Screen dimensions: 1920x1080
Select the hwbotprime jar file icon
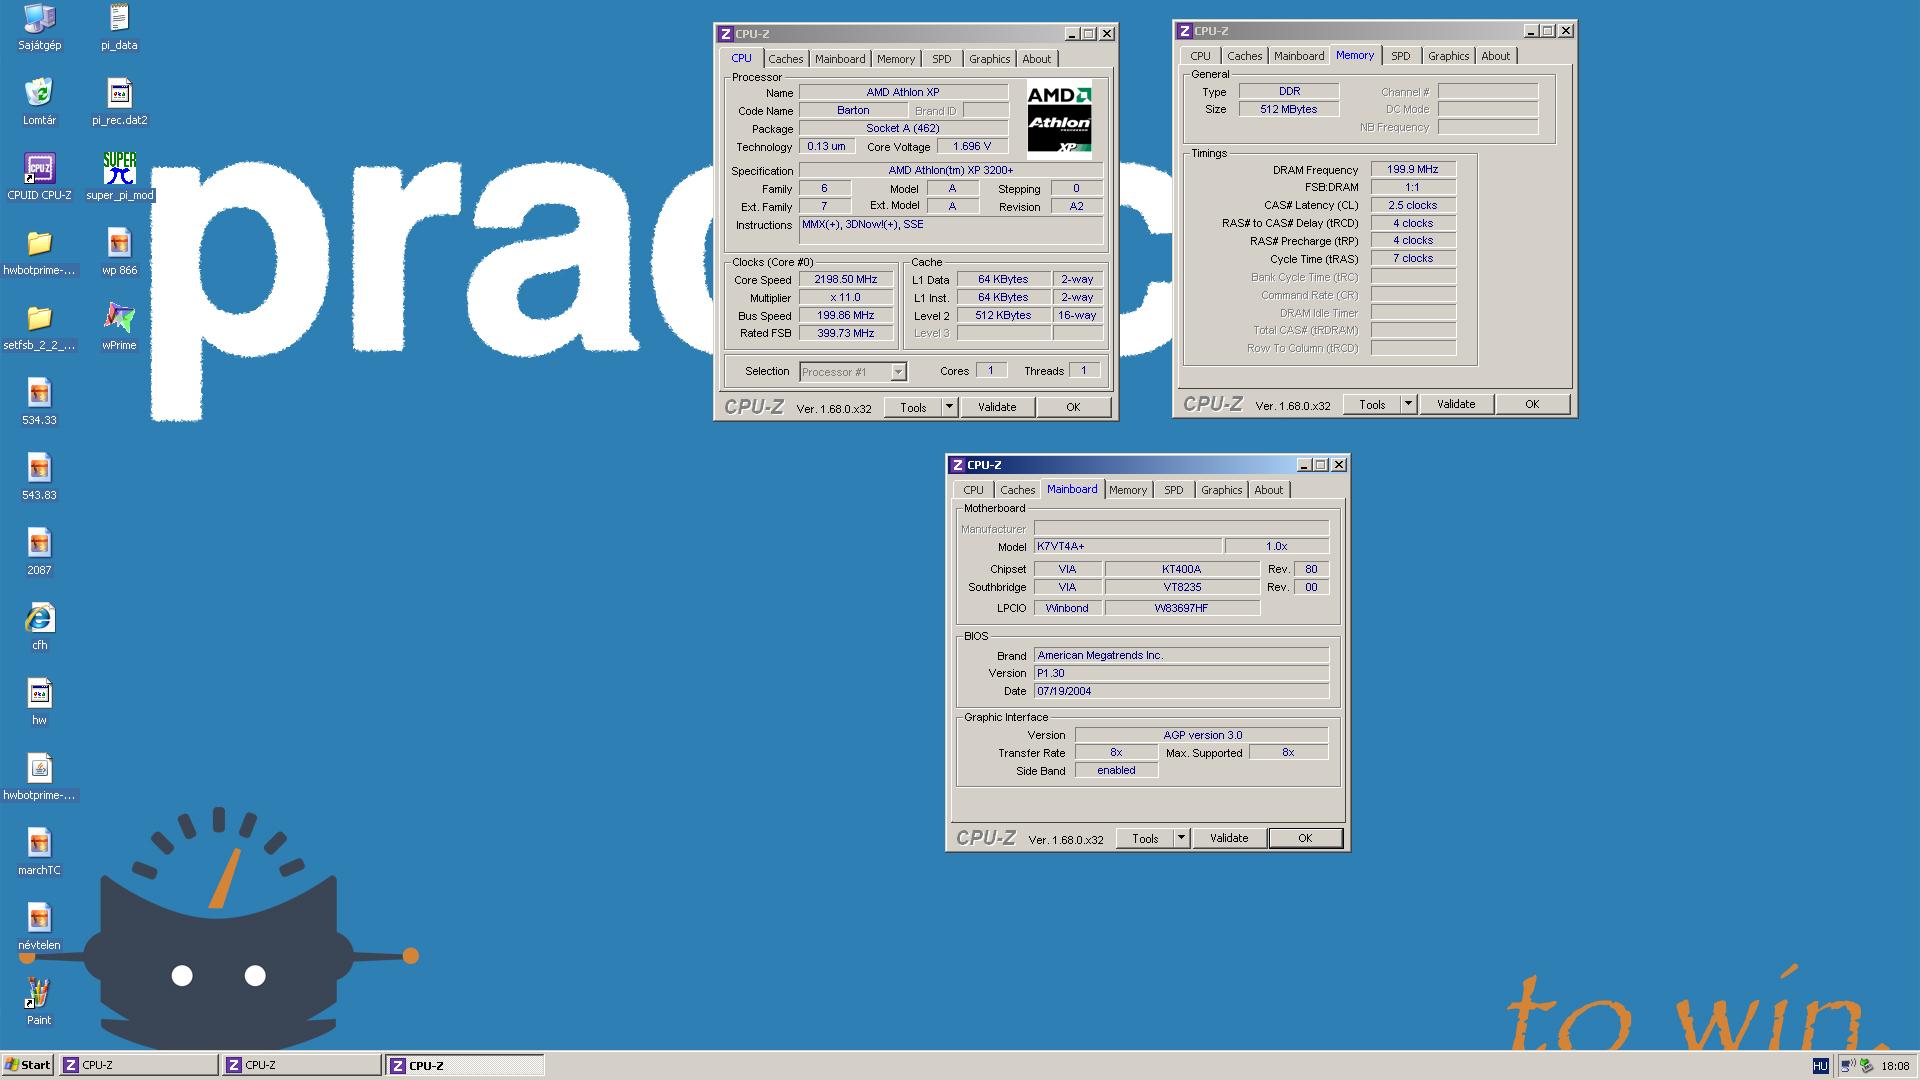point(39,777)
